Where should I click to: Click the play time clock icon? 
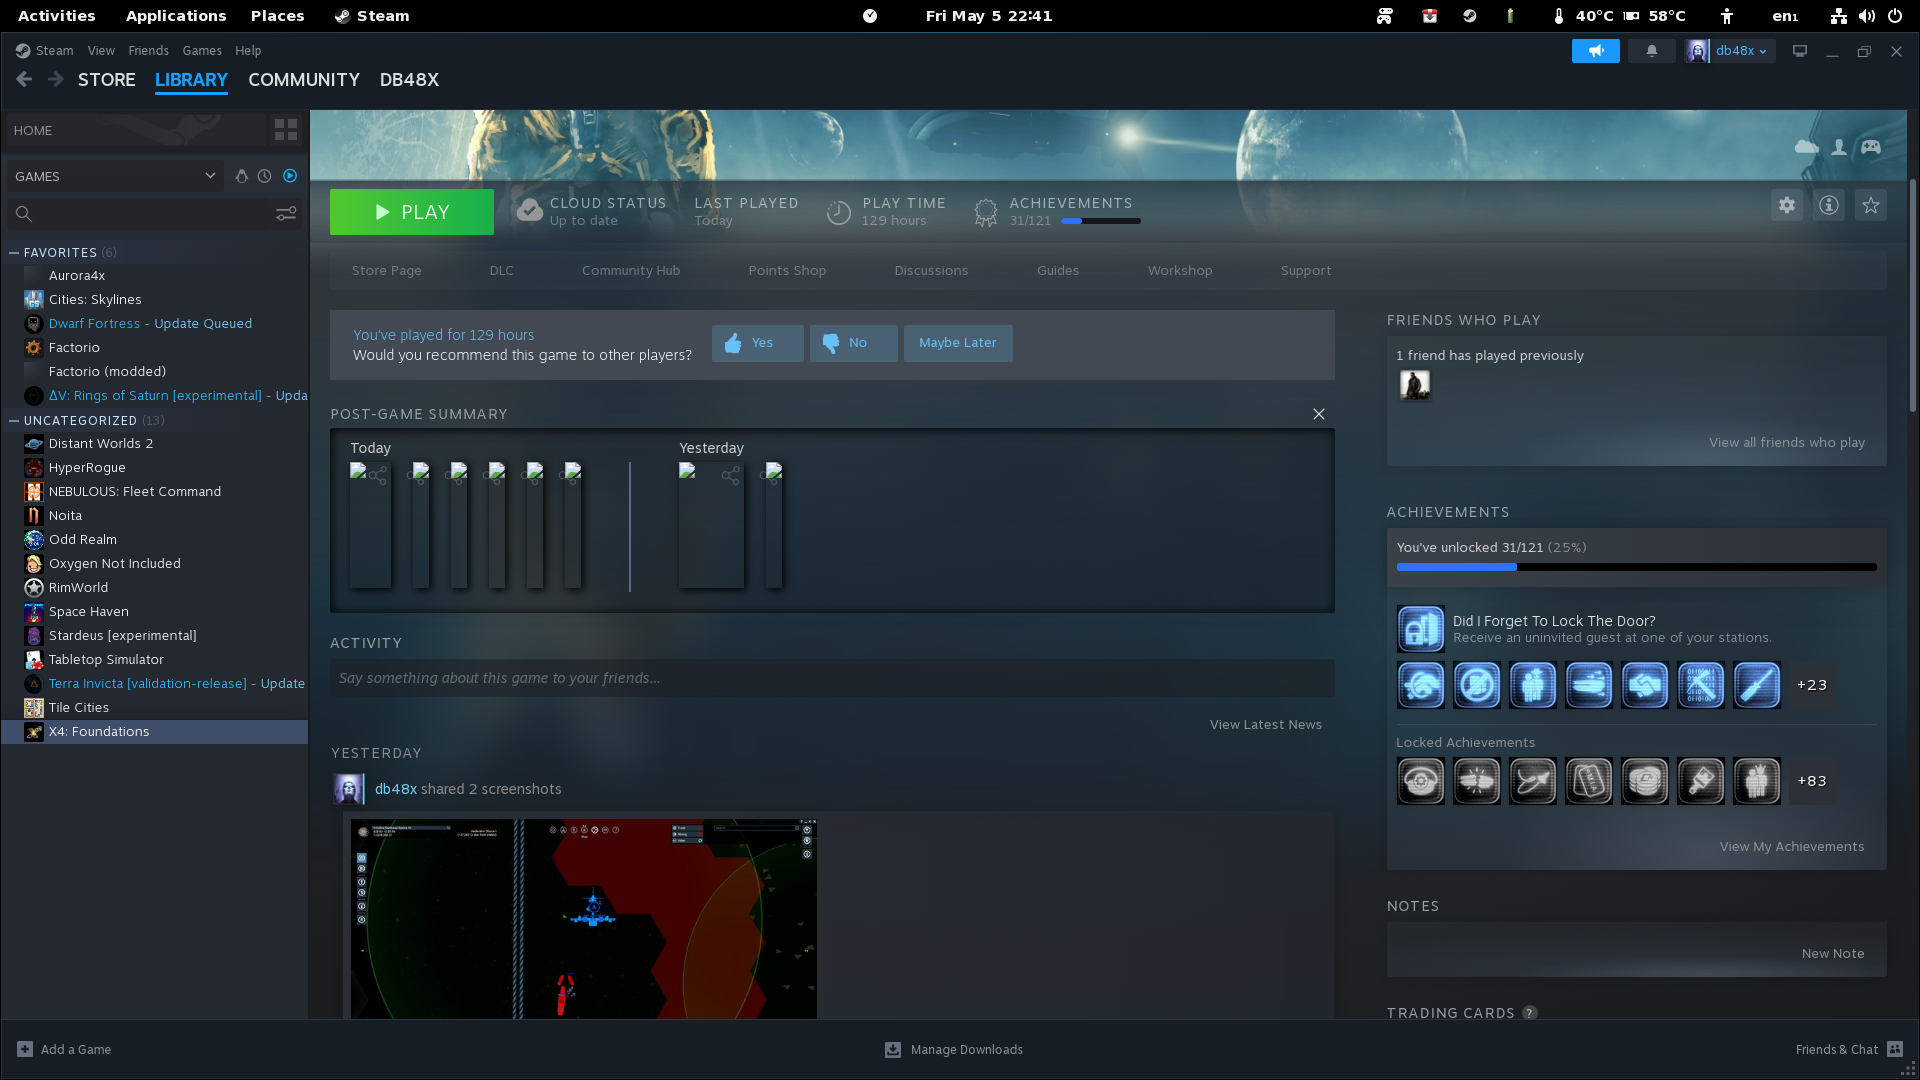(839, 212)
